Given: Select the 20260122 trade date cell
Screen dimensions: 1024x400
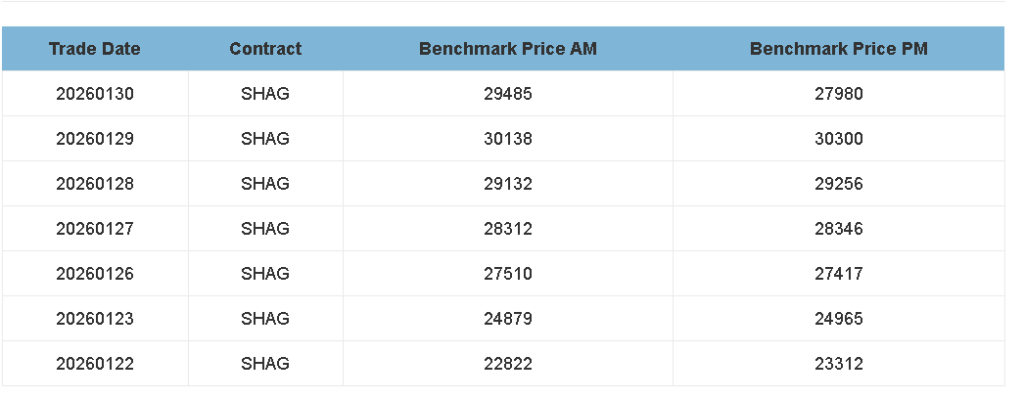Looking at the screenshot, I should click(x=95, y=364).
